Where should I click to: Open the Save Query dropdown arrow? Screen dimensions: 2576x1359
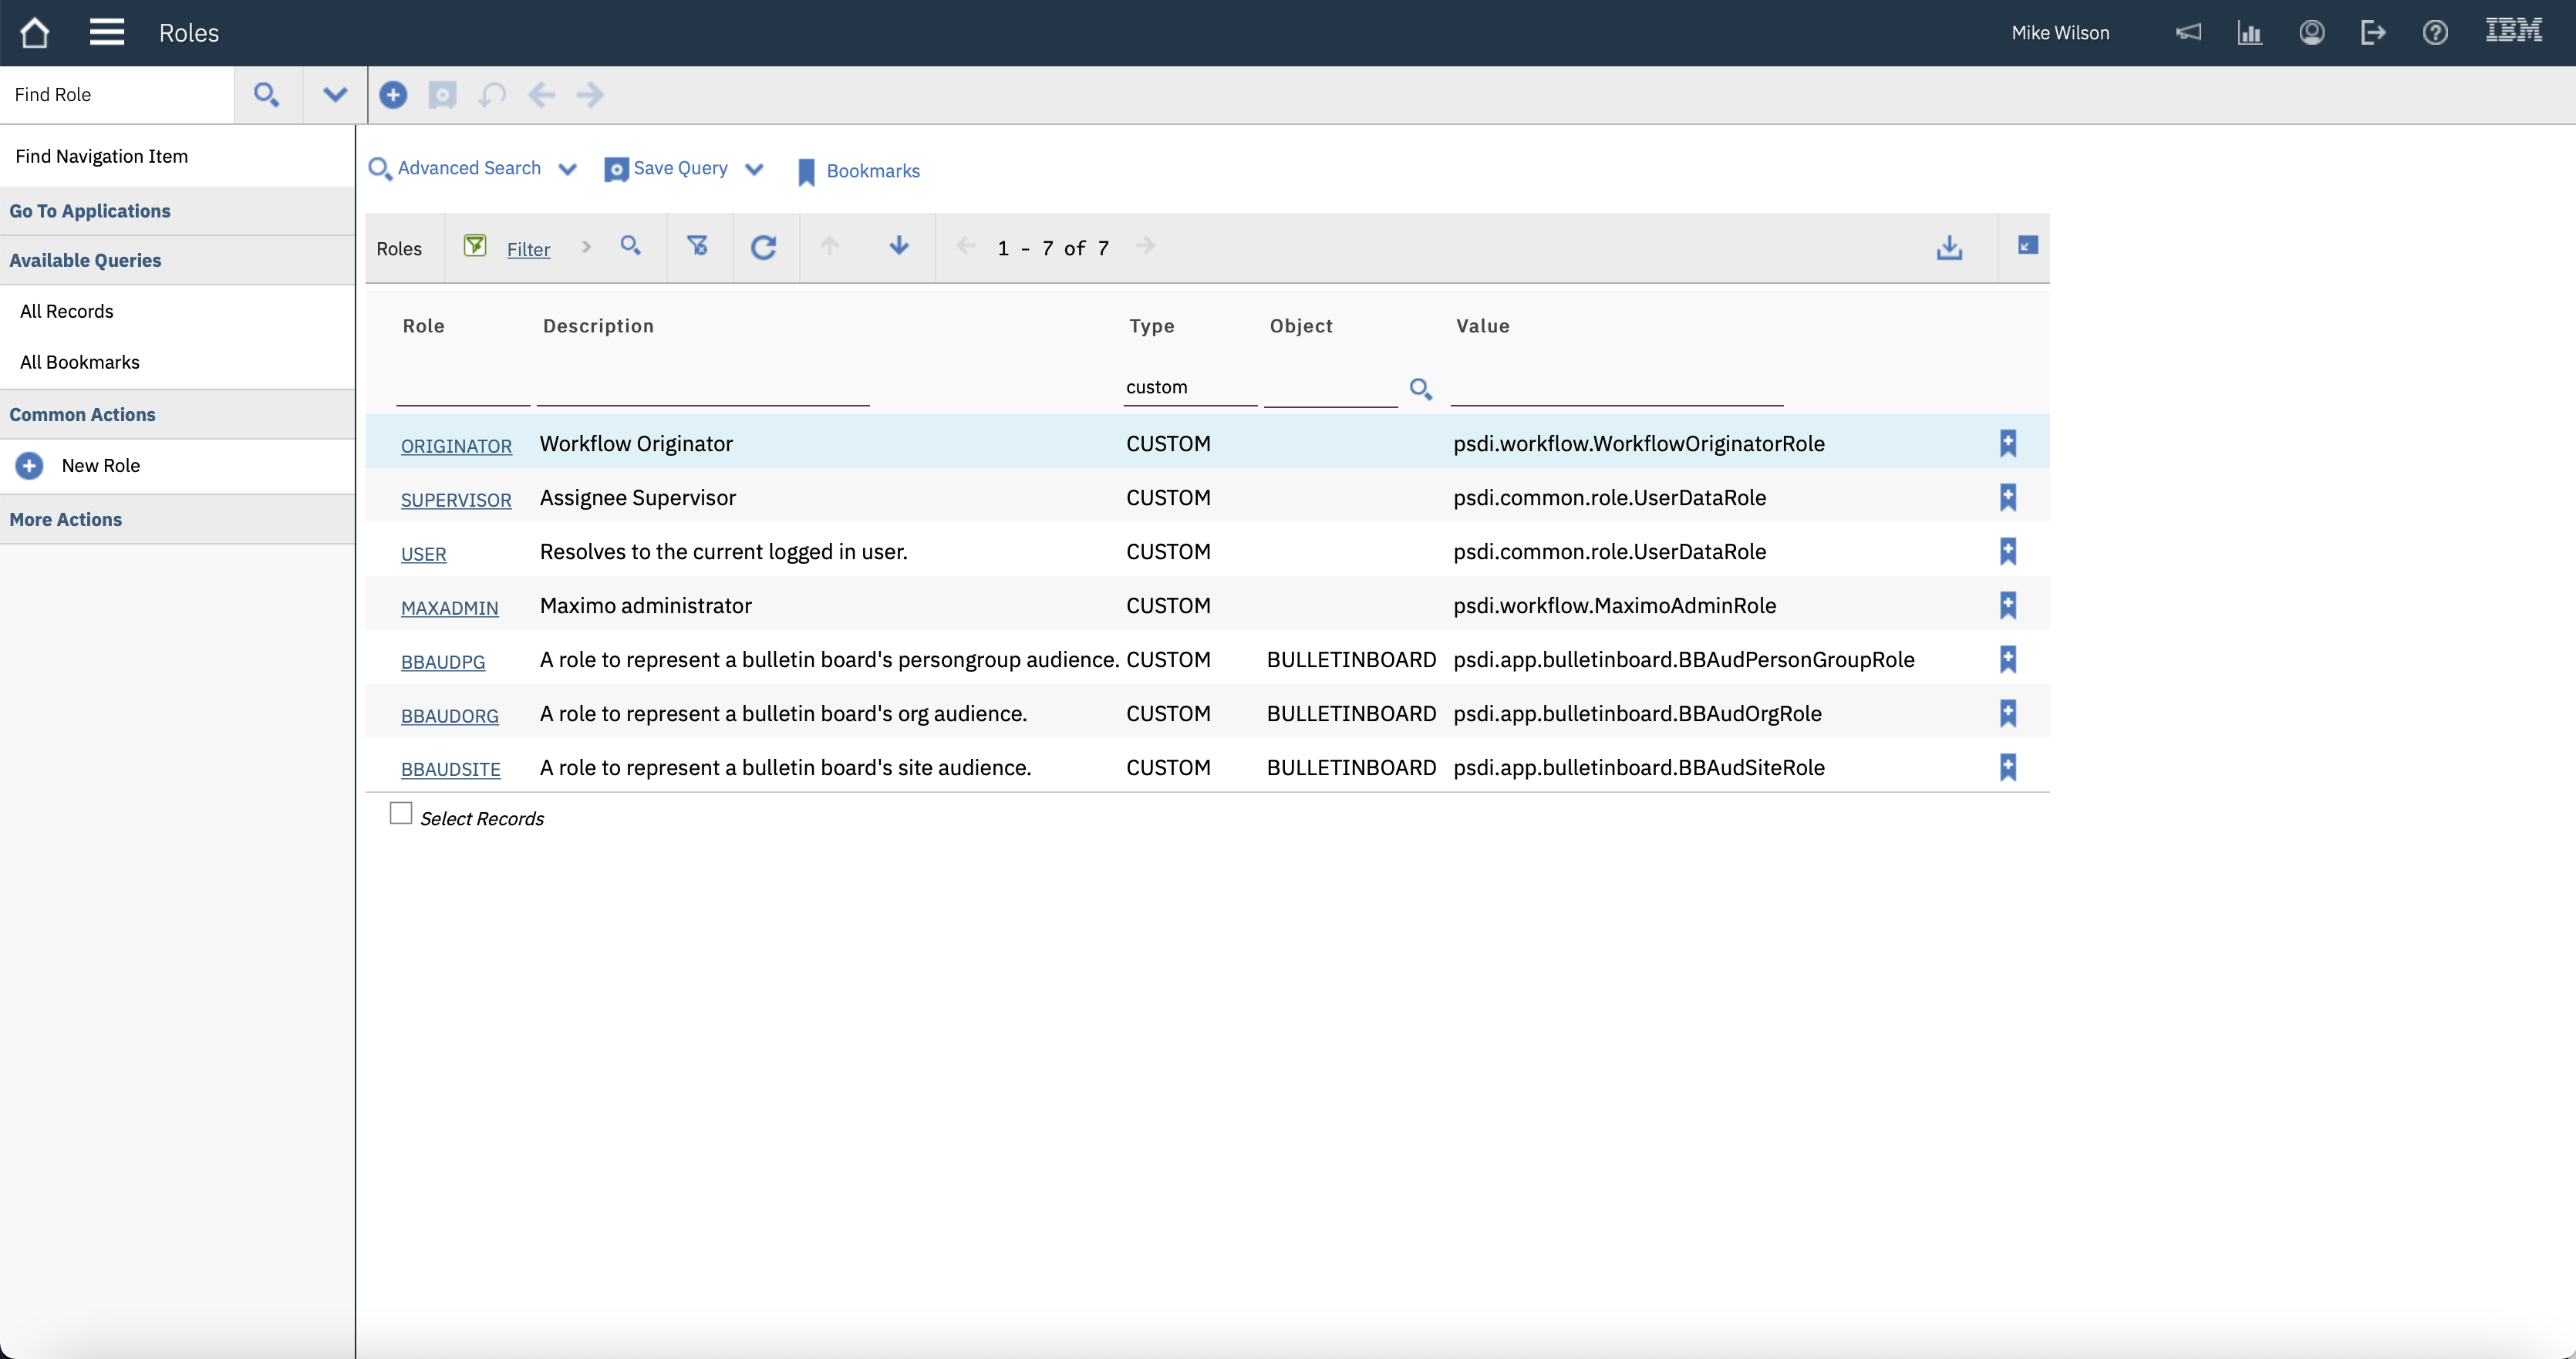tap(754, 169)
